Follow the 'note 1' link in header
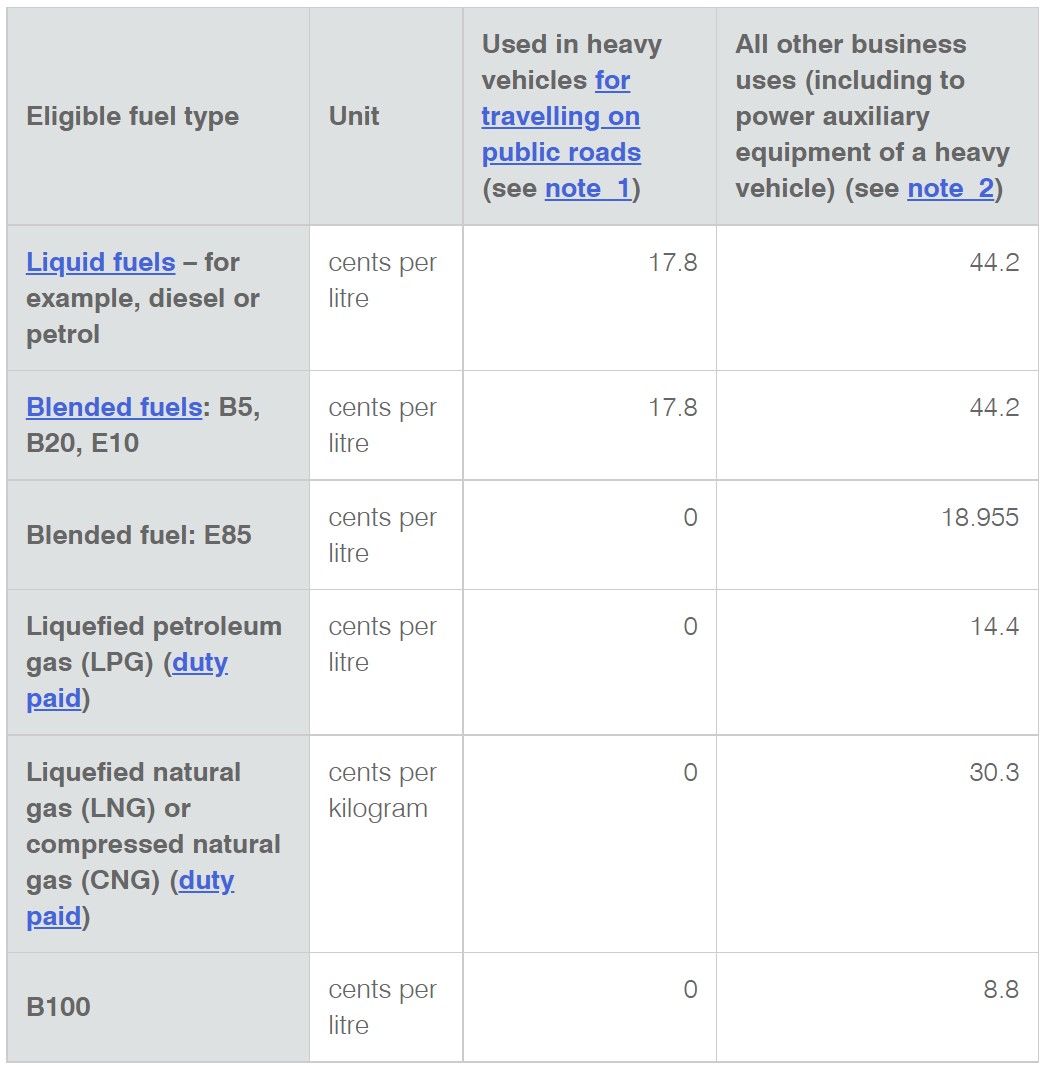The height and width of the screenshot is (1069, 1044). click(x=588, y=188)
